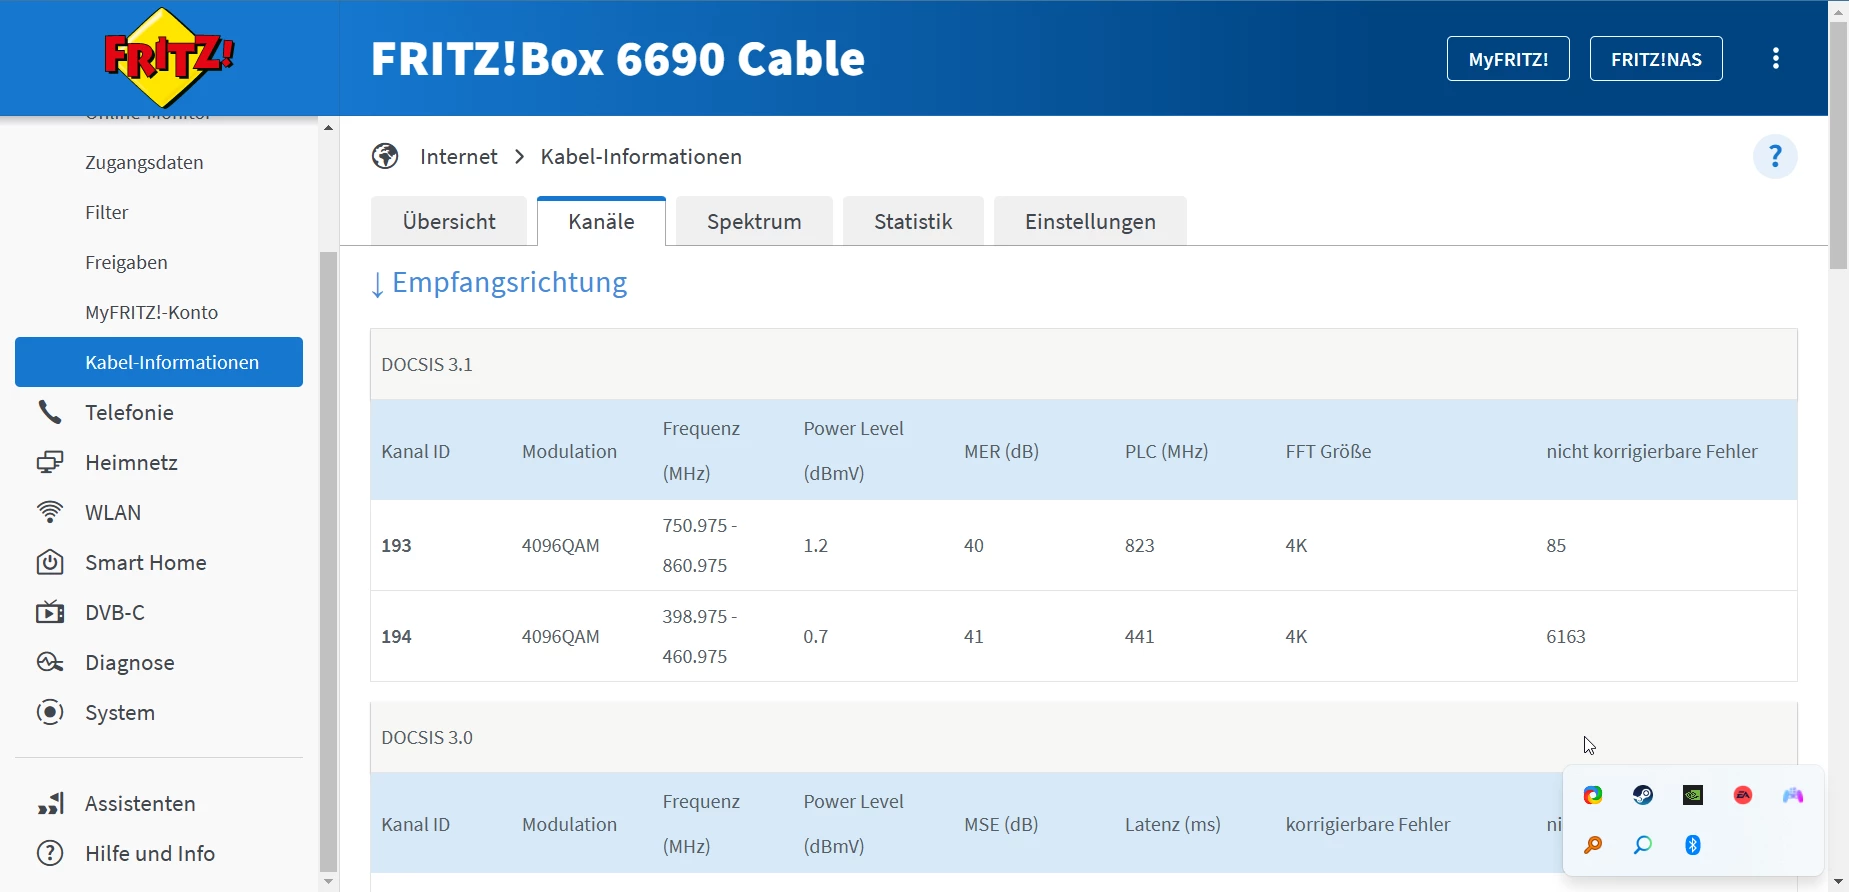Screen dimensions: 1849x892
Task: Open the three-dot options menu
Action: point(1776,58)
